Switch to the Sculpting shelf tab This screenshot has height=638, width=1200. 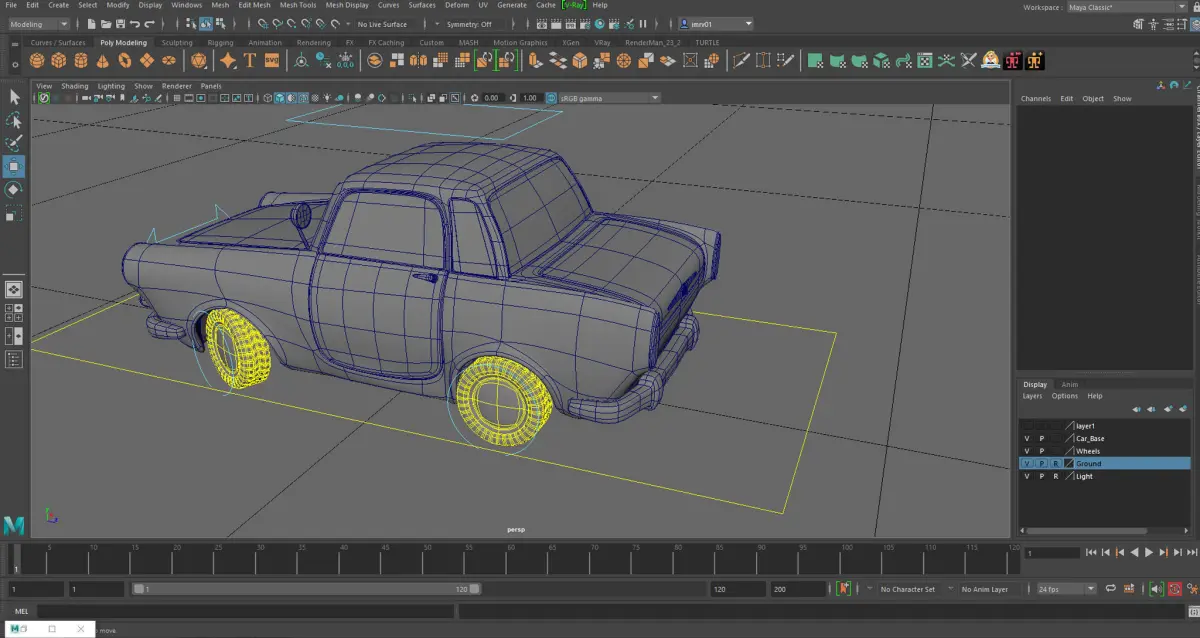click(177, 43)
